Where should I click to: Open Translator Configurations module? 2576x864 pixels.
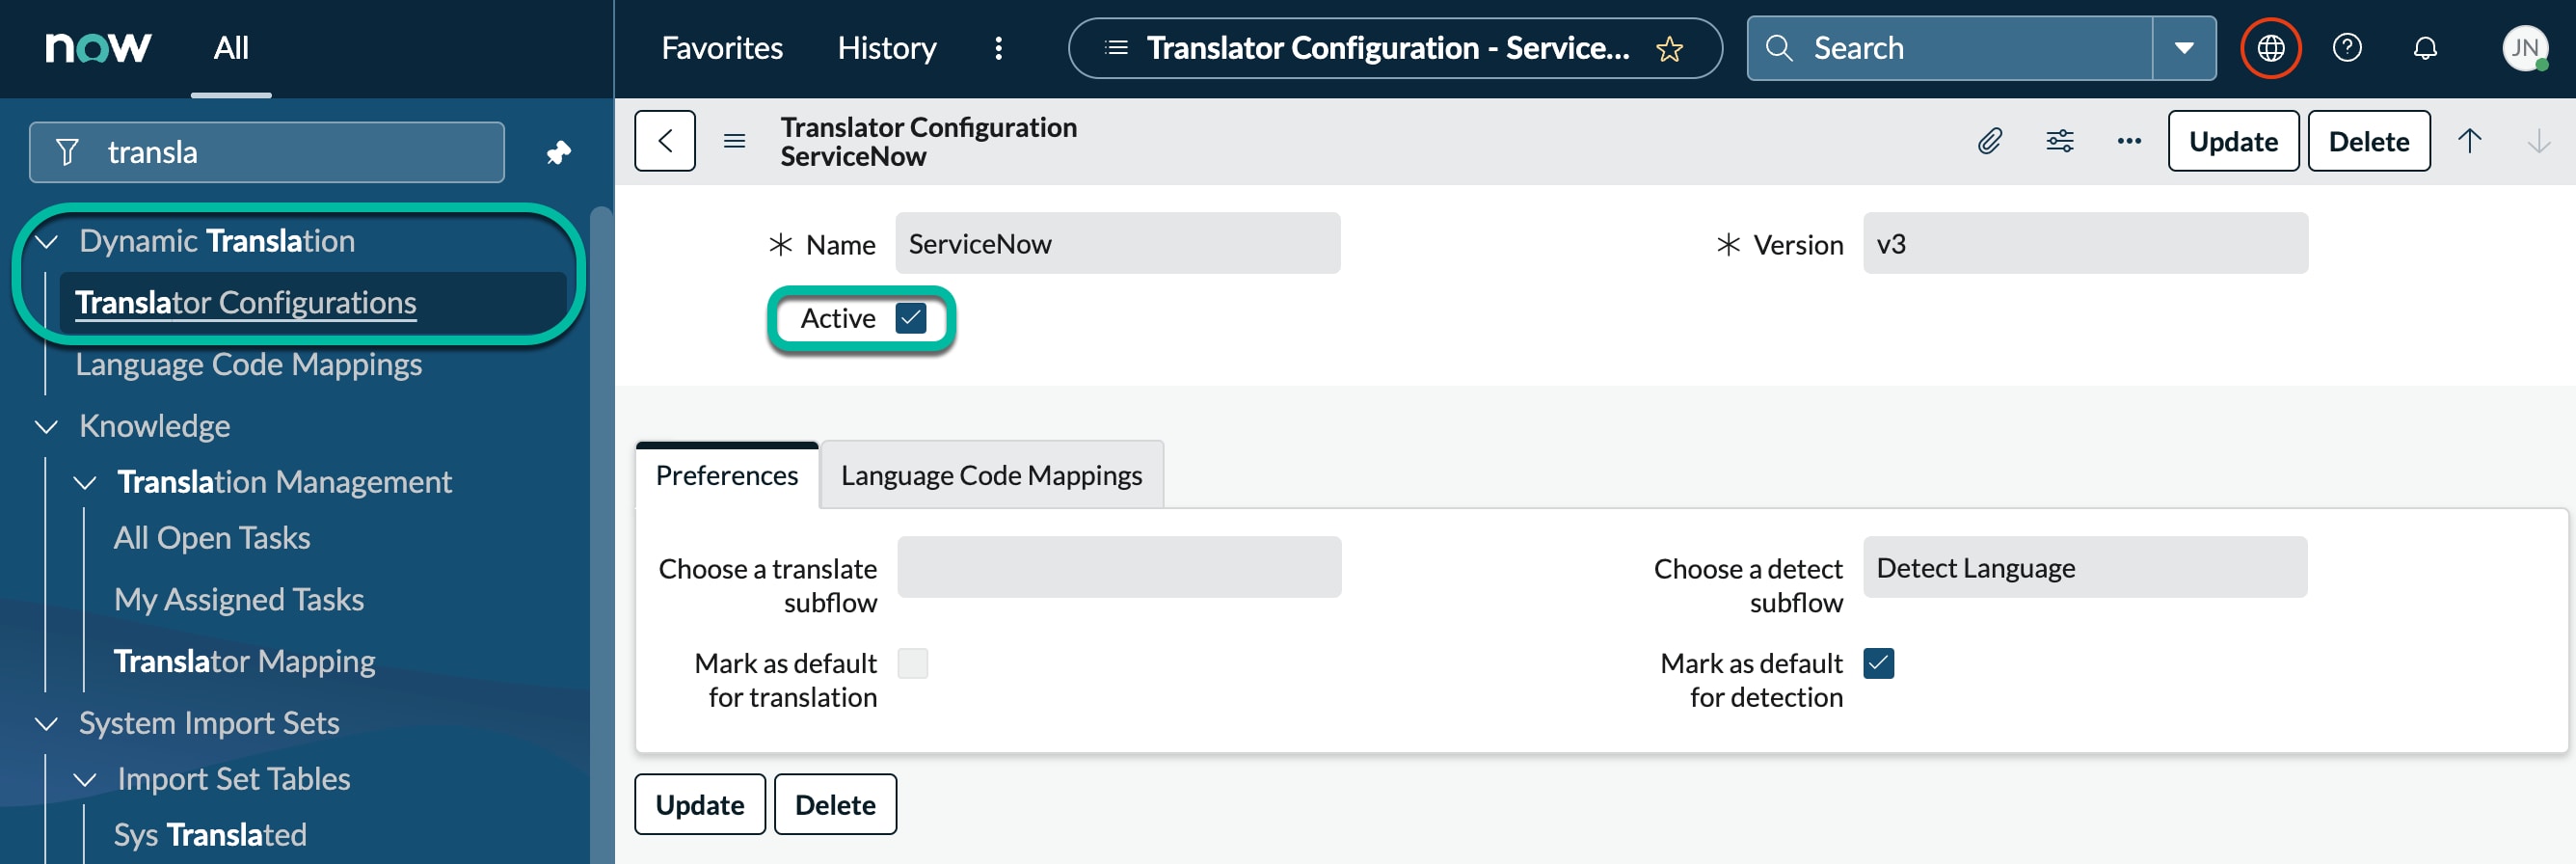[x=246, y=302]
